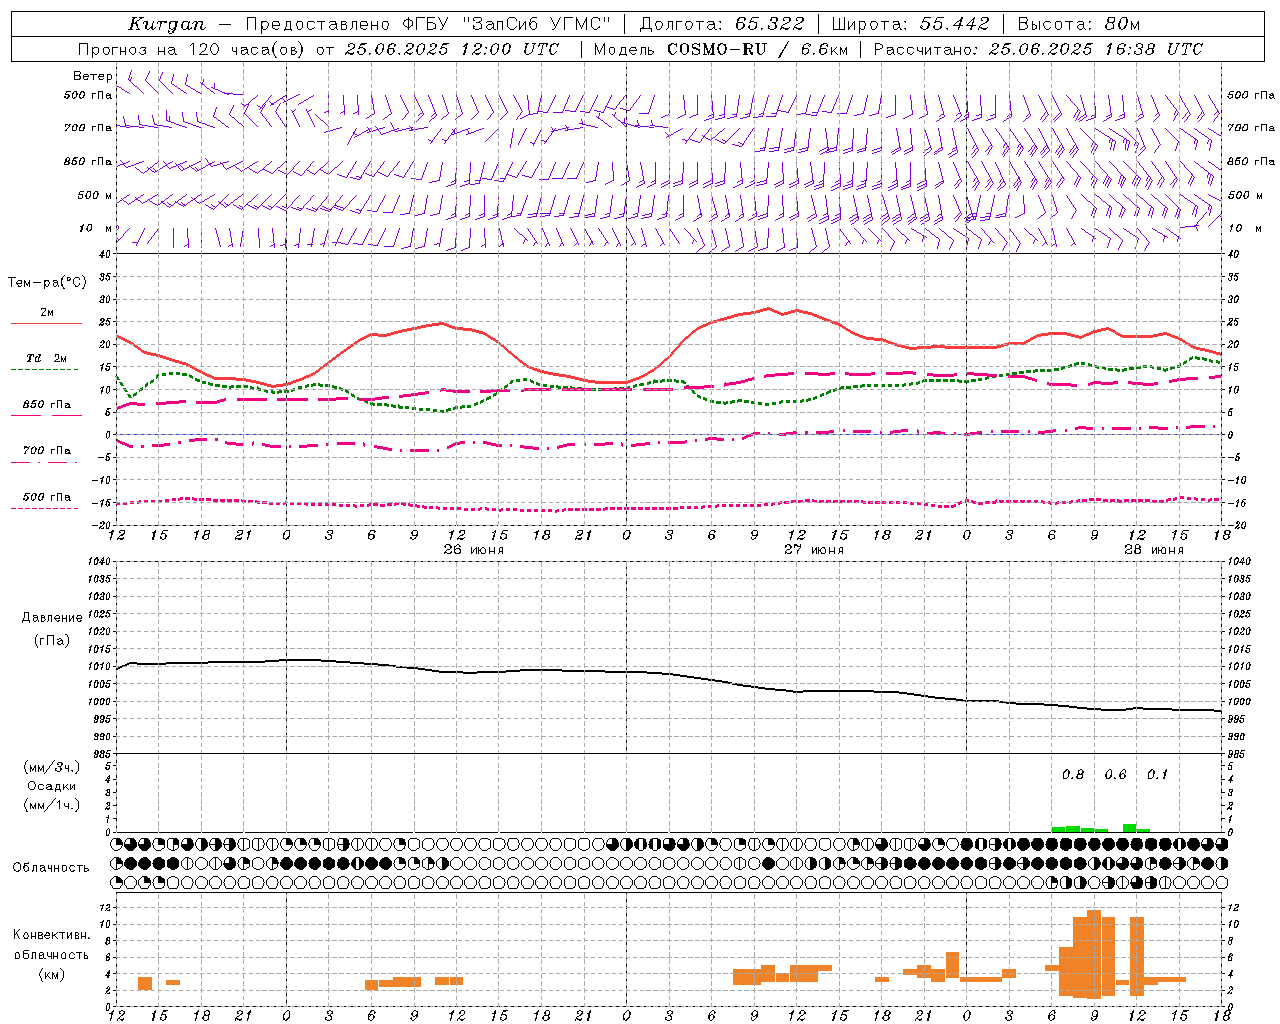Click the tallest orange convective cloud bar
This screenshot has height=1024, width=1280.
(x=1094, y=954)
